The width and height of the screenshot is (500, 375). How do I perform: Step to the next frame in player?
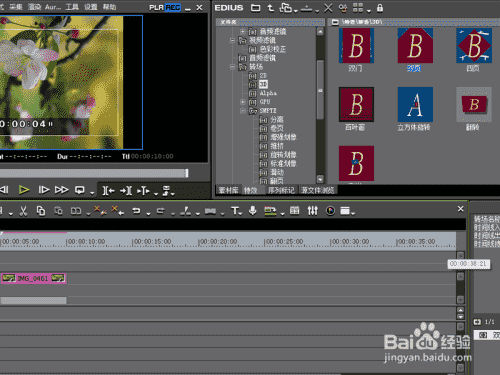44,190
